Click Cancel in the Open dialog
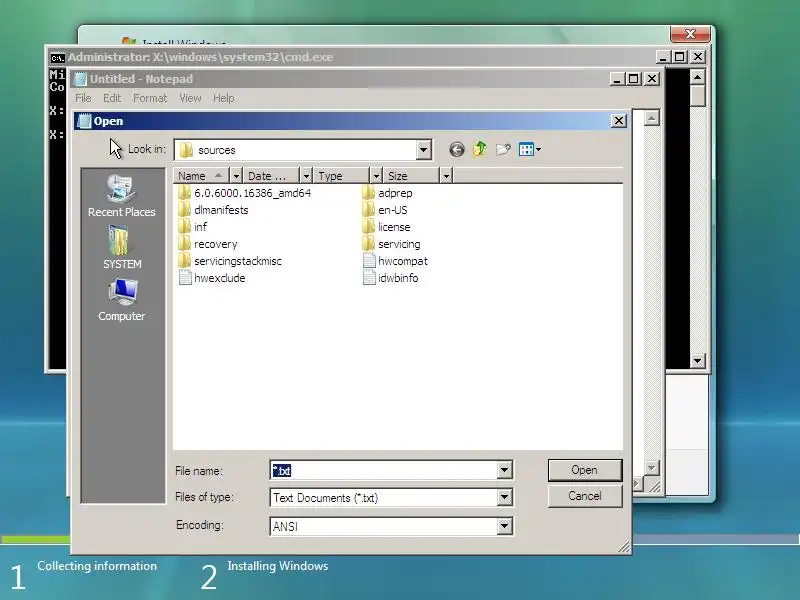This screenshot has width=800, height=600. pos(585,496)
